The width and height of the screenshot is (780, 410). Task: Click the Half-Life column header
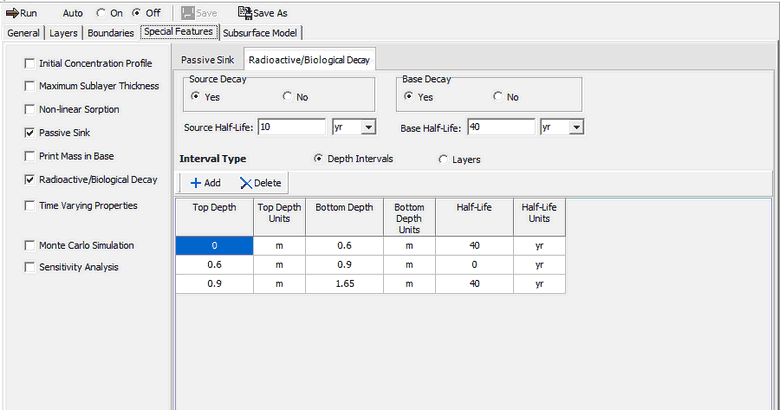click(x=474, y=214)
